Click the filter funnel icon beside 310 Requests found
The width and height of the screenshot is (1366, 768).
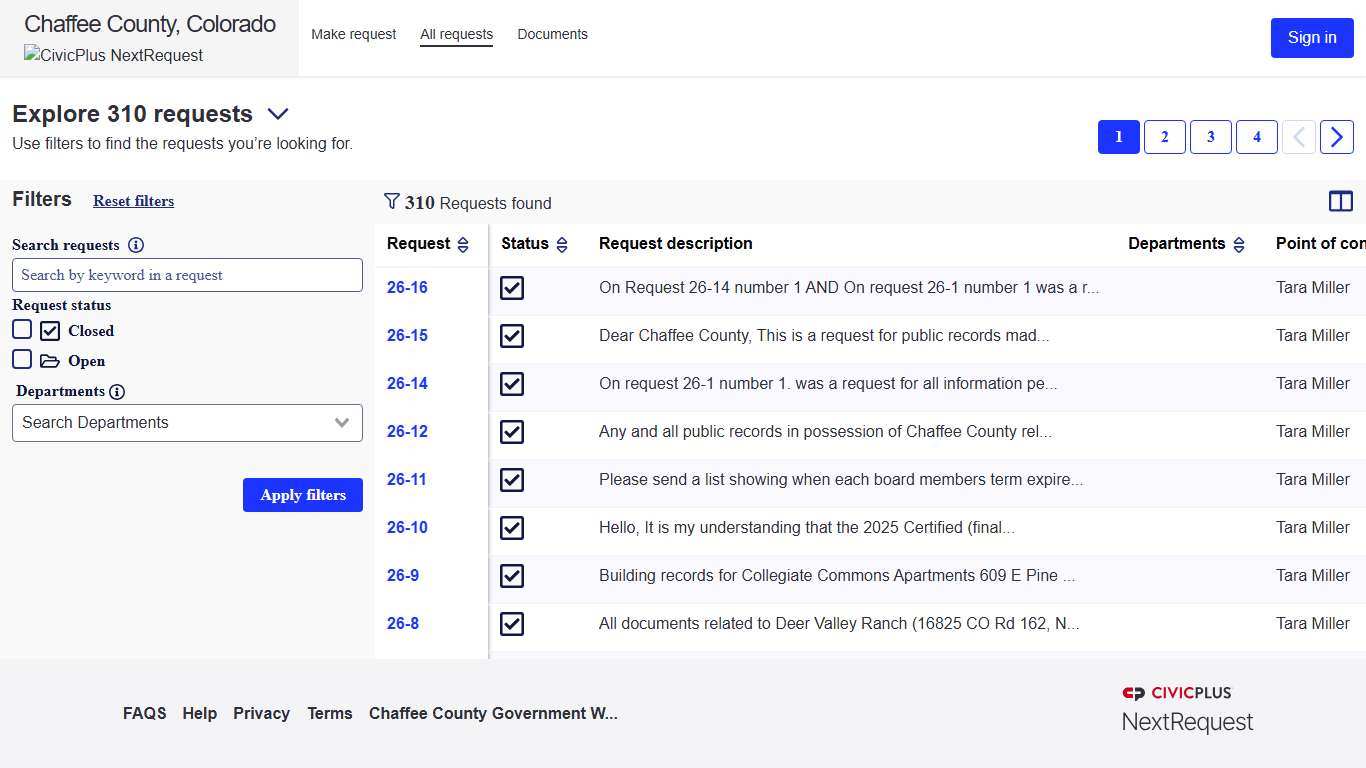(x=392, y=202)
